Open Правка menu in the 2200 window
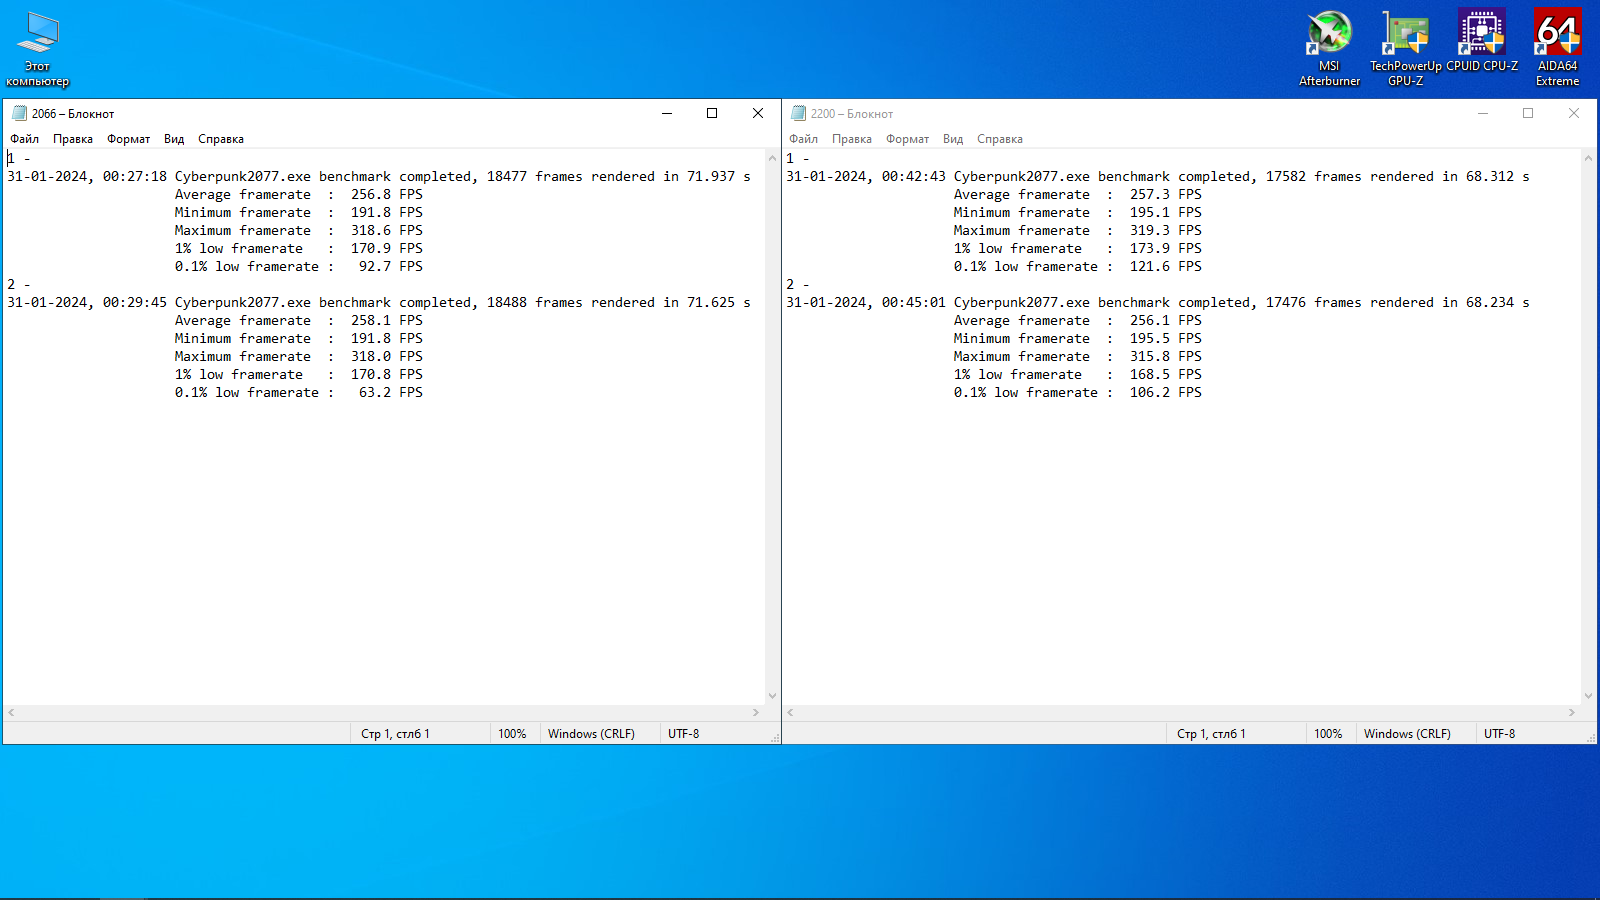1600x900 pixels. 852,139
